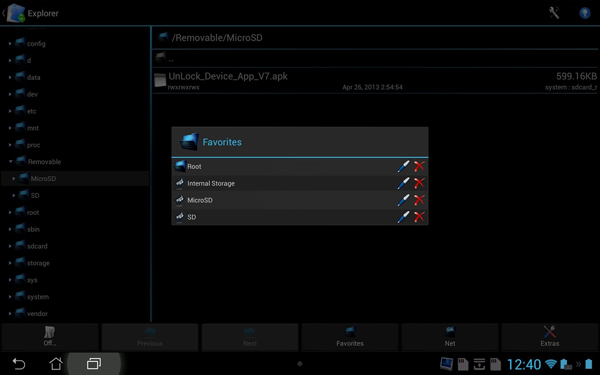Remove SD favorite with red X
Image resolution: width=600 pixels, height=375 pixels.
pos(419,217)
